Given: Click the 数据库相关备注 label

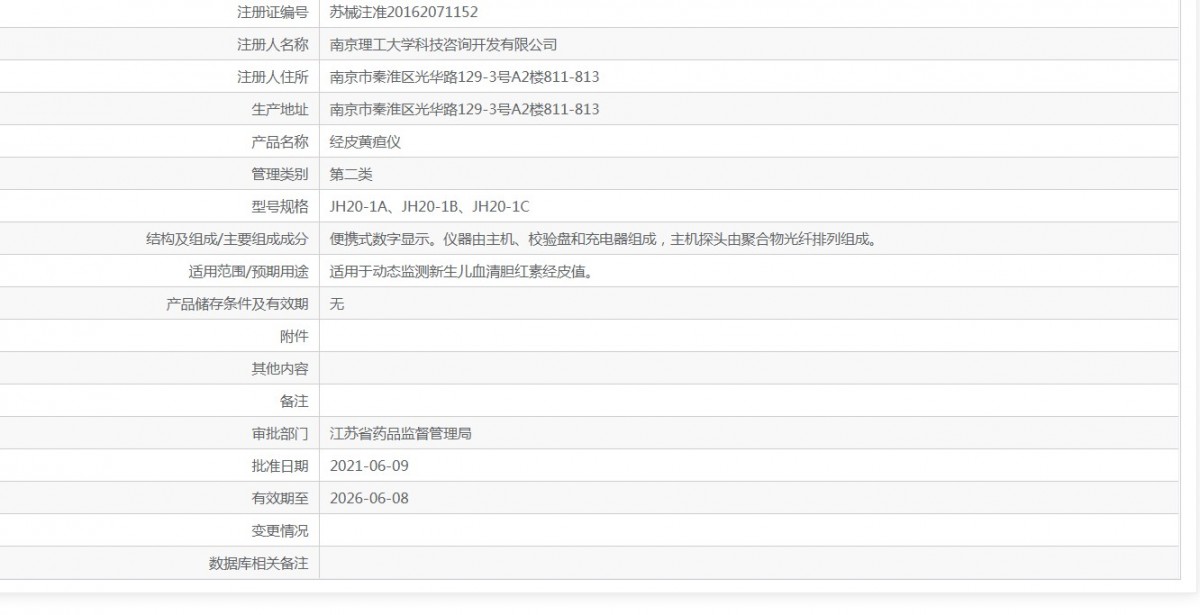Looking at the screenshot, I should point(258,563).
